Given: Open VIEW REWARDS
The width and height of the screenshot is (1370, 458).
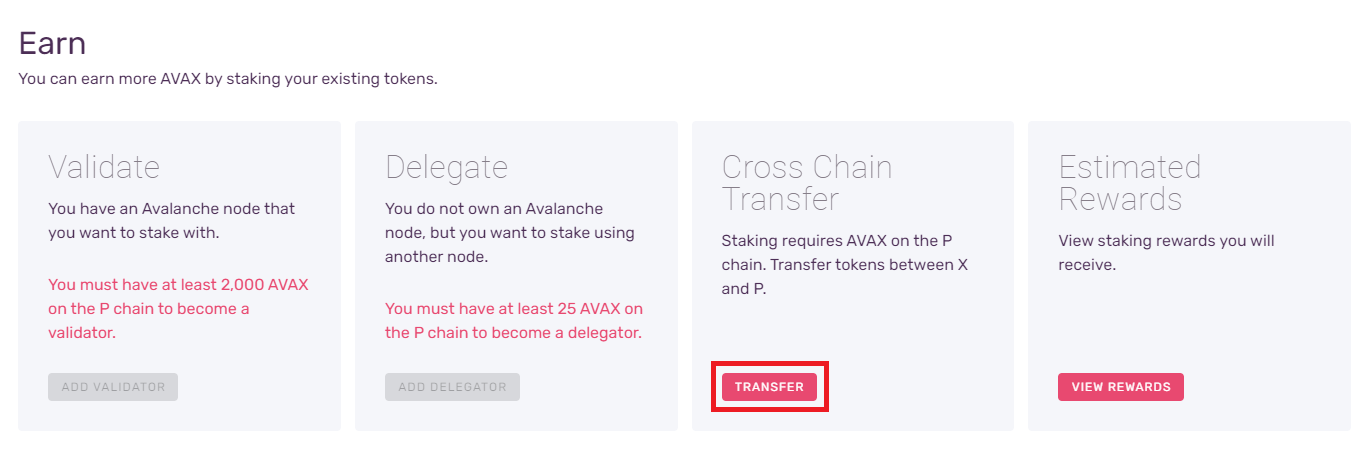Looking at the screenshot, I should point(1120,387).
